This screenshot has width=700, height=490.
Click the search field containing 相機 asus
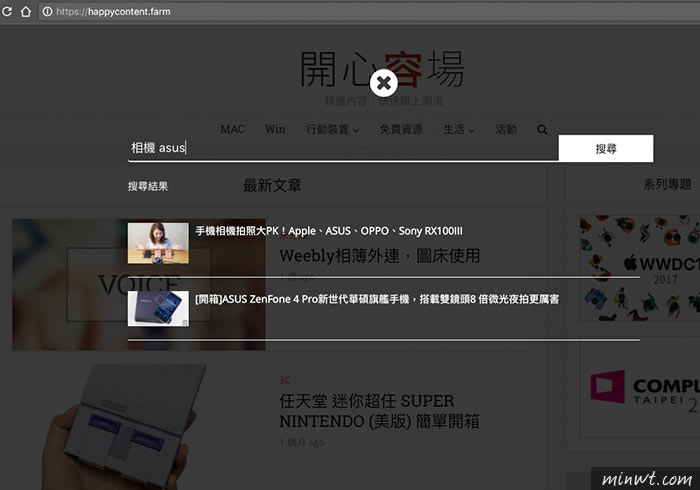[343, 148]
